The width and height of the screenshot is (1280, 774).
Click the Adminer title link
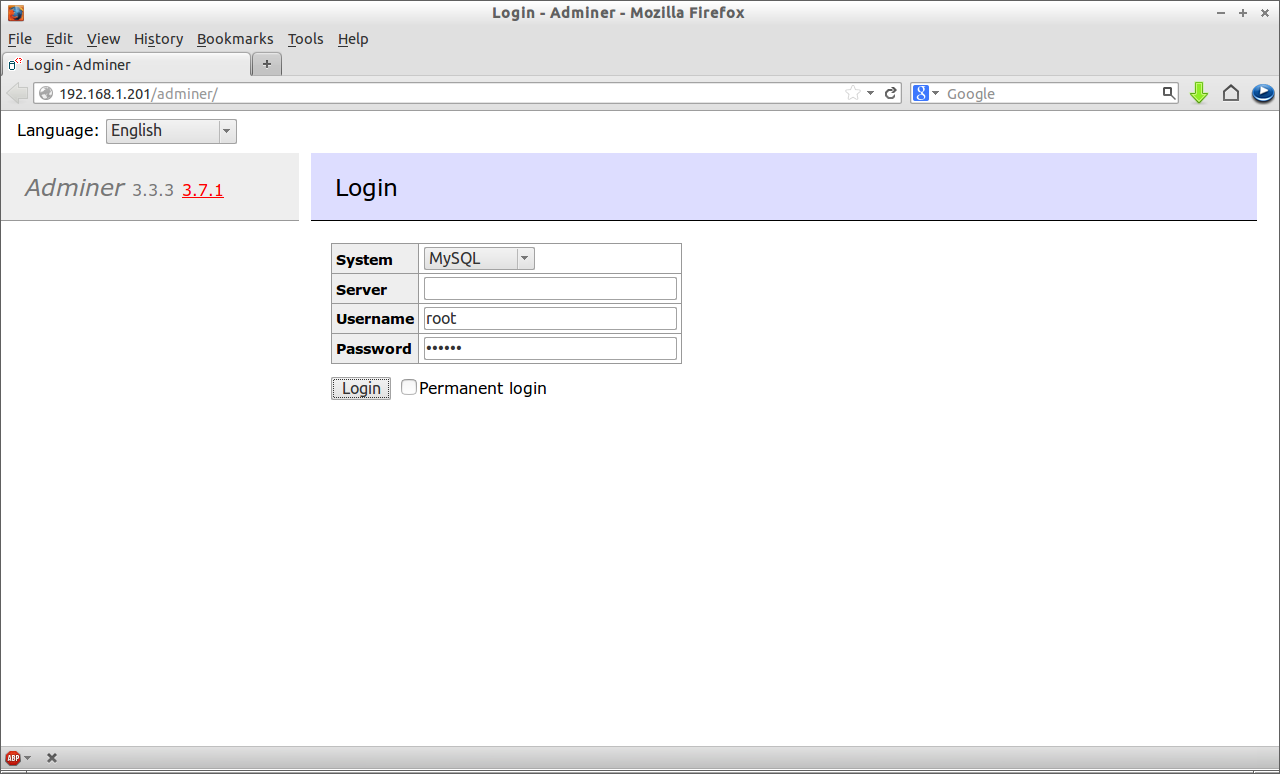point(74,188)
